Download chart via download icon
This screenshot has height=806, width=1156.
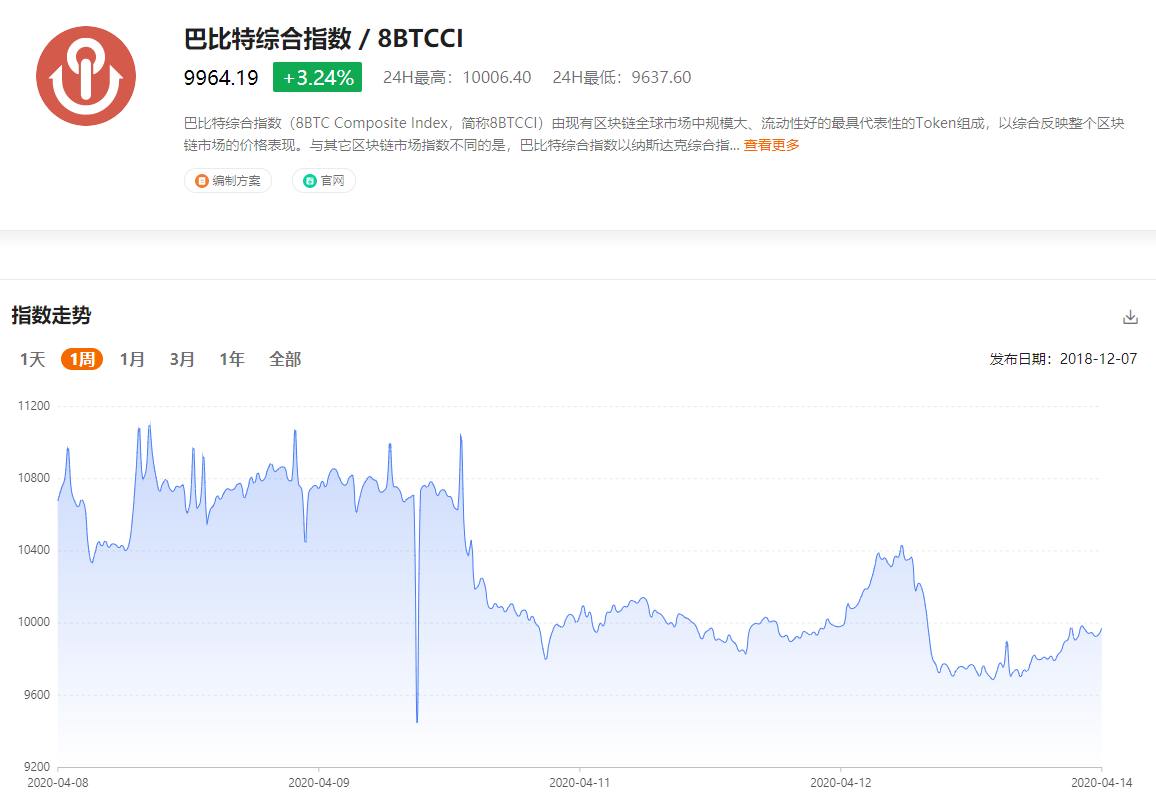1130,317
